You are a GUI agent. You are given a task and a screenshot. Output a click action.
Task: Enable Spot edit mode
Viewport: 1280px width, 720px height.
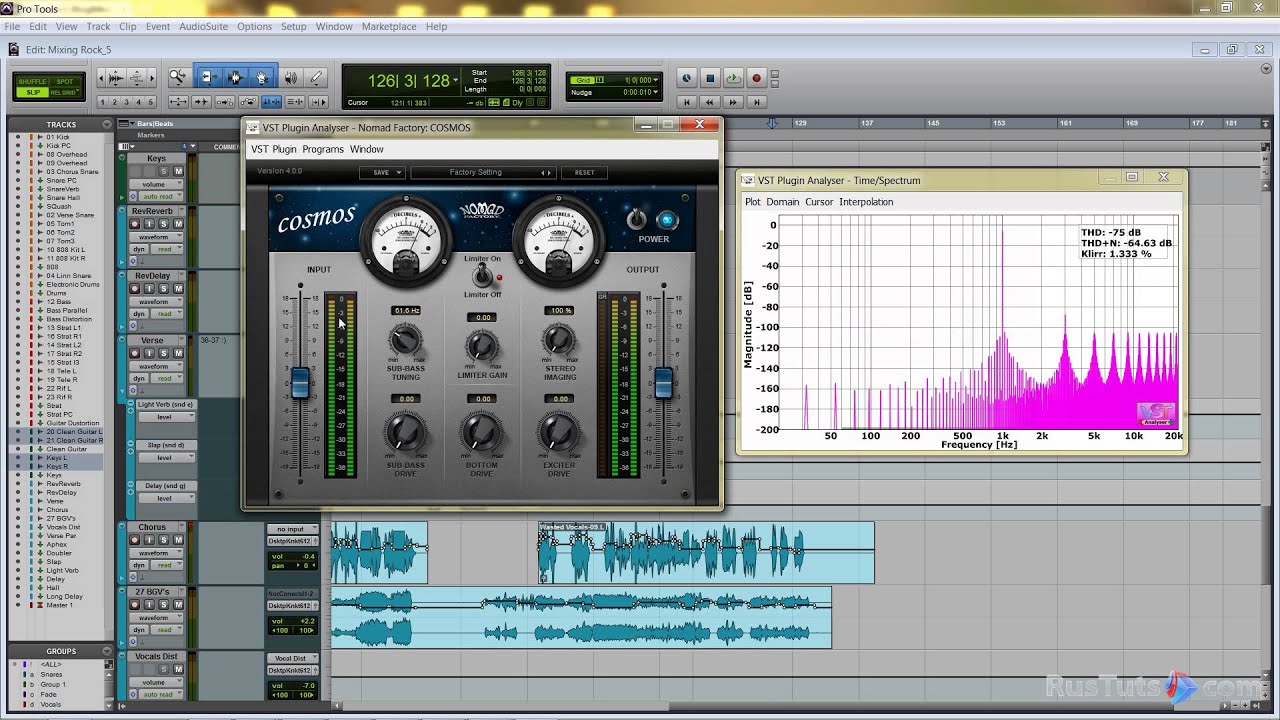pos(64,81)
